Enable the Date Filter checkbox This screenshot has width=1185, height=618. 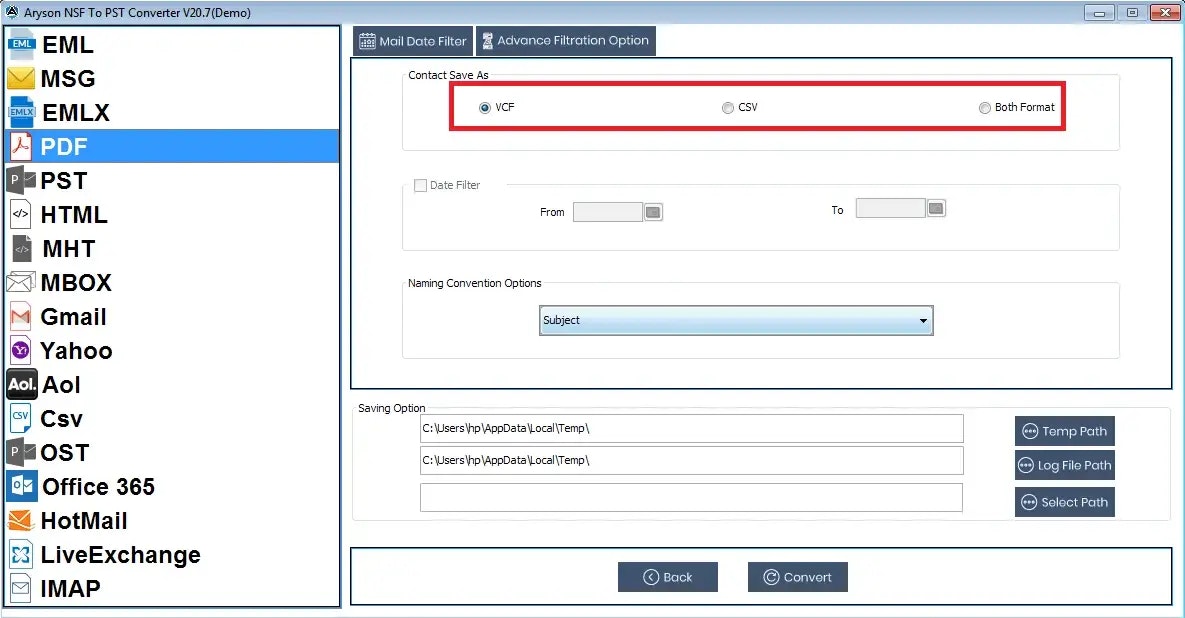click(x=420, y=185)
